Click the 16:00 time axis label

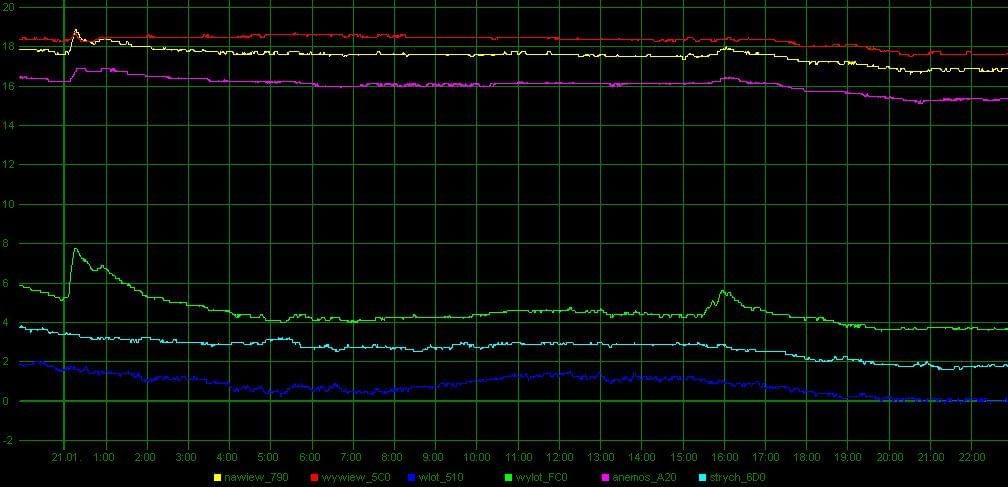pos(725,457)
